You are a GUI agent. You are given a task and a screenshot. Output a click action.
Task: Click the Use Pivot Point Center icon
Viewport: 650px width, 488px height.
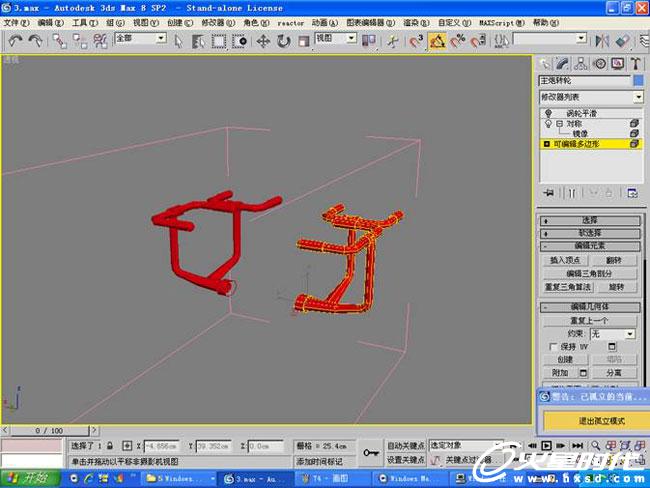tap(369, 41)
